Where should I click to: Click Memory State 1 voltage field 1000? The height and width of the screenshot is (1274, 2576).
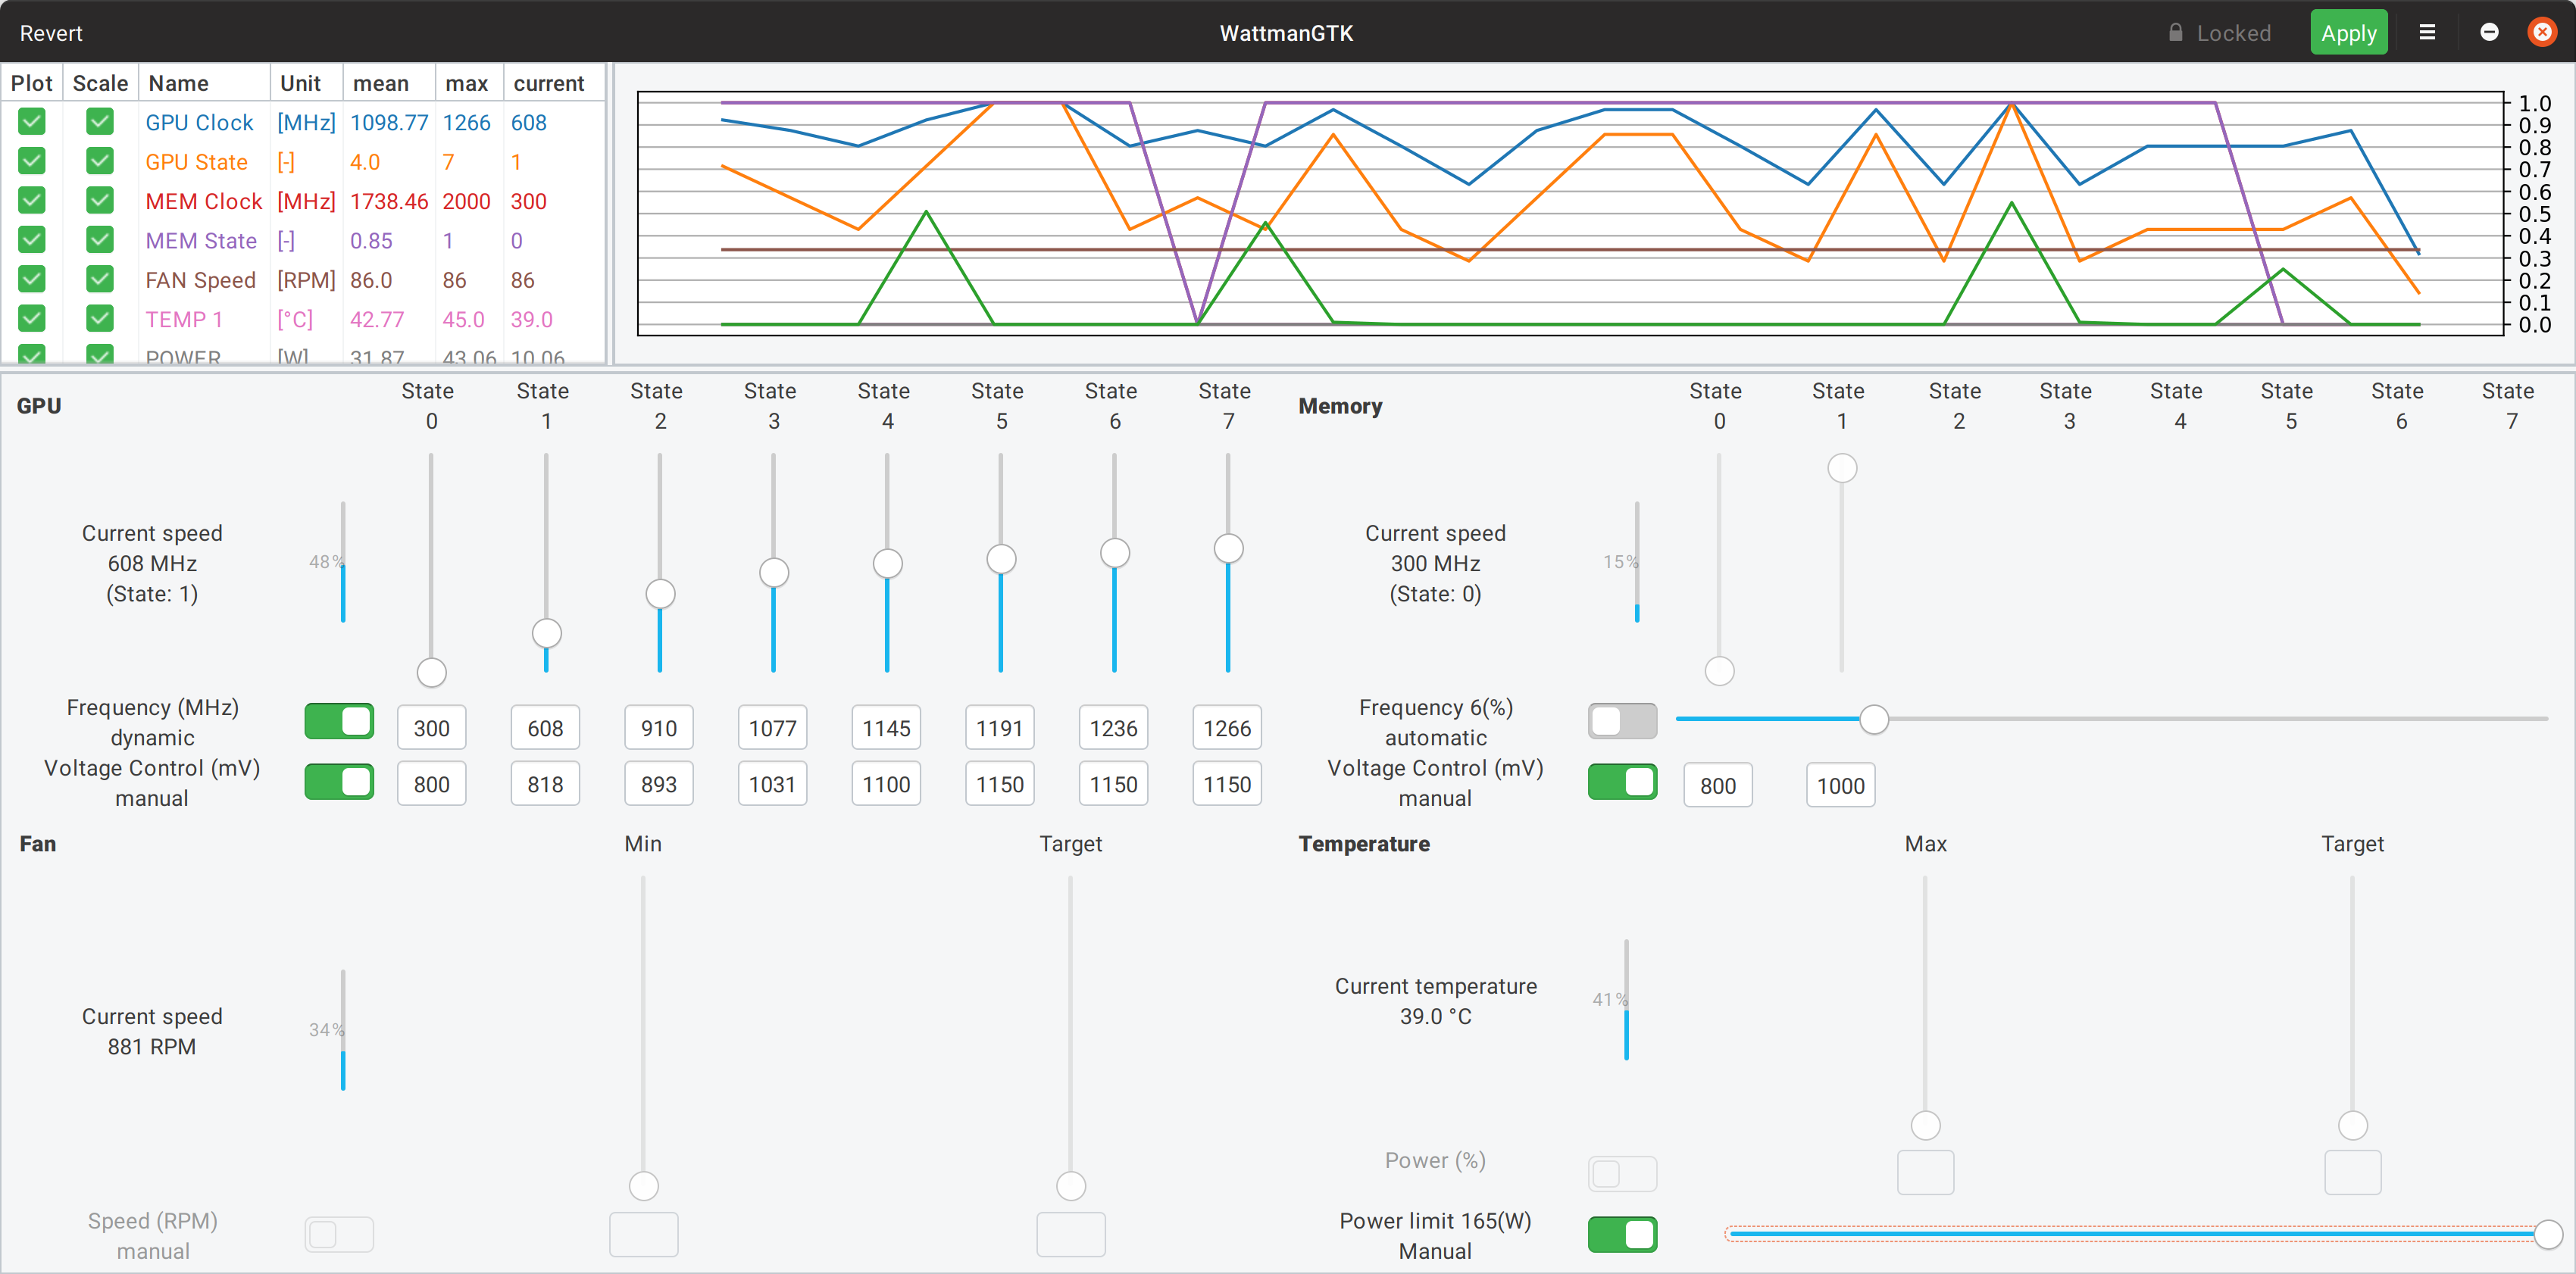1840,786
